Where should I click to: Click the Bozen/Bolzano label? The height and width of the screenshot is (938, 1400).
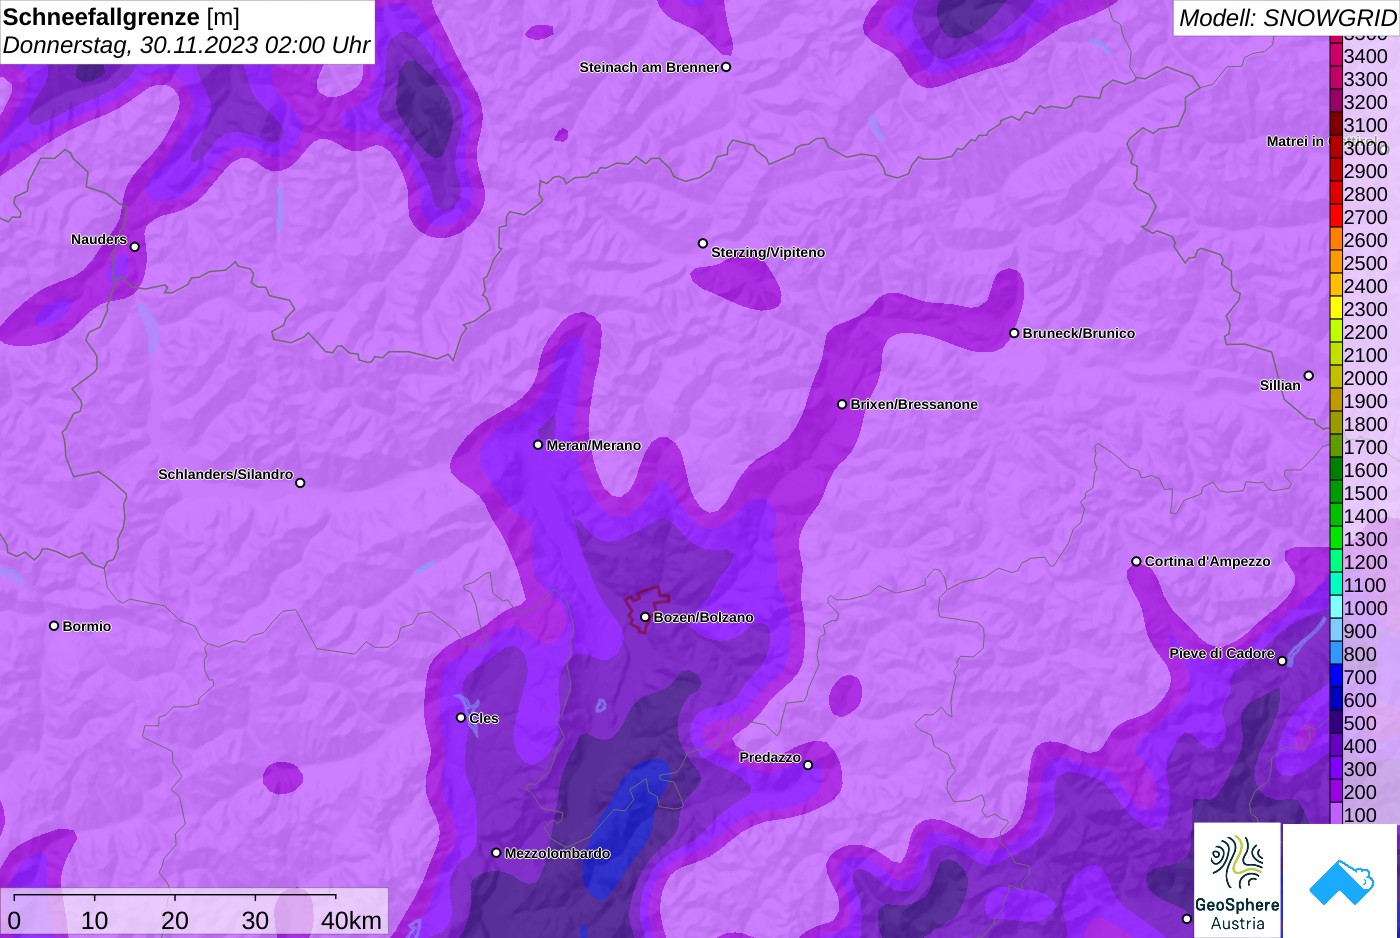coord(703,617)
